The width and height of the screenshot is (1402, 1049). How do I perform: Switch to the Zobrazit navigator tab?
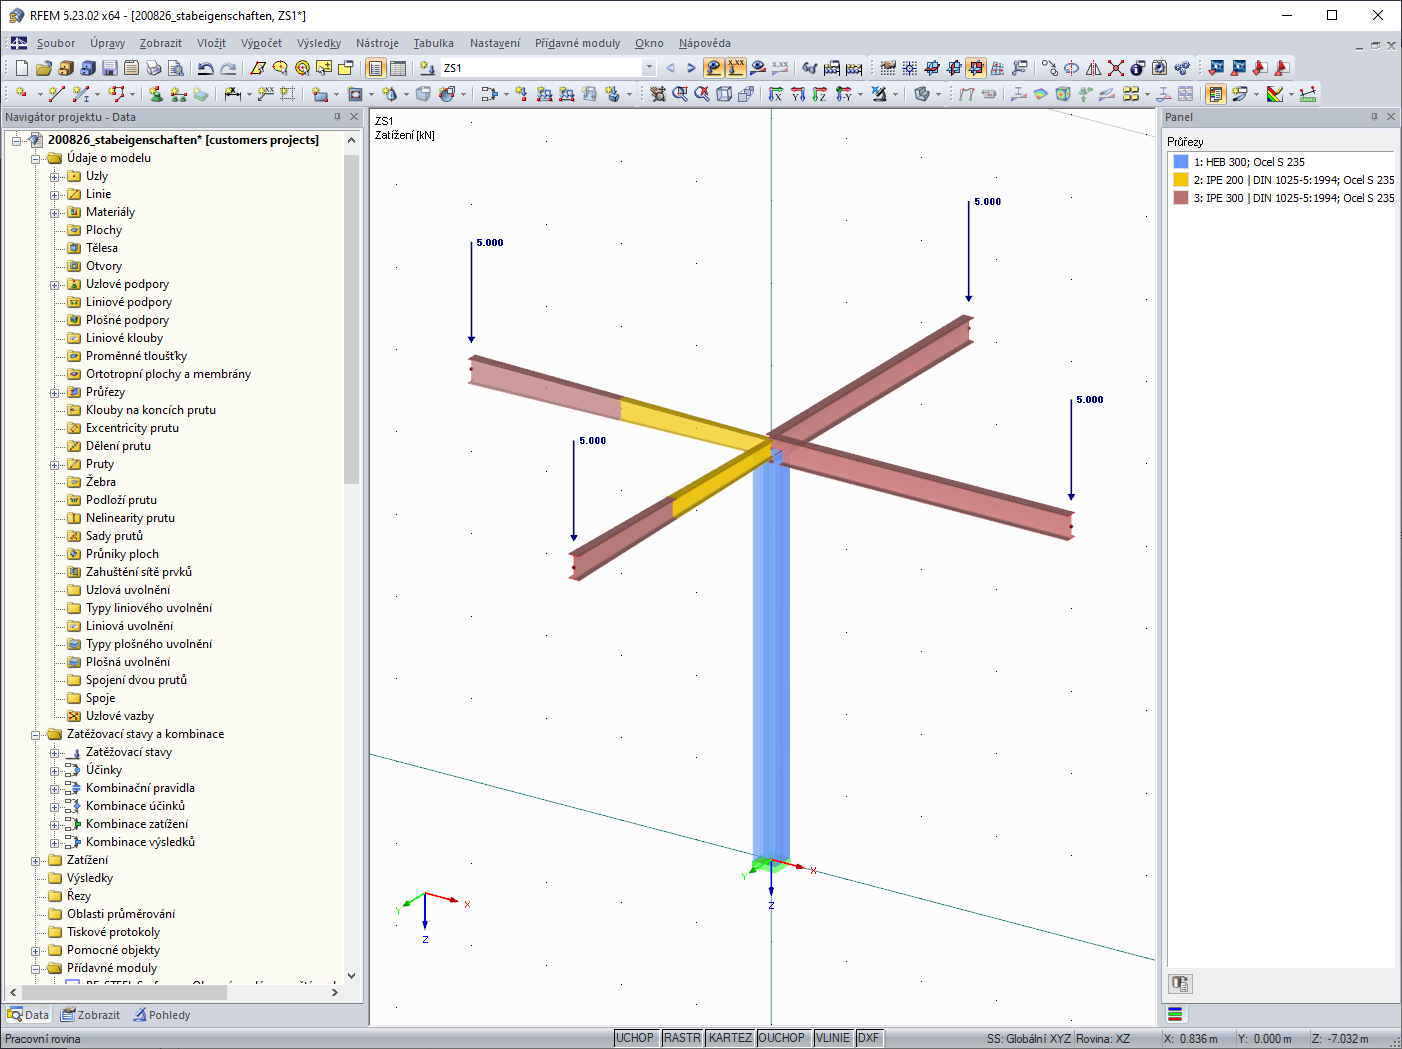(x=90, y=1015)
